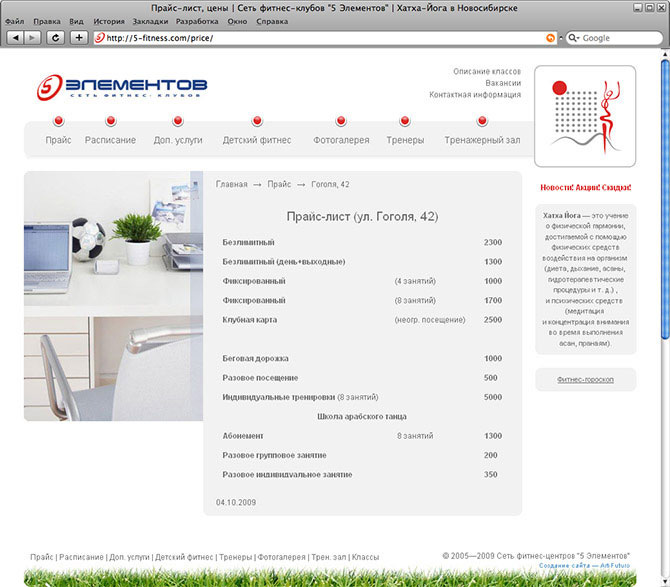Reload the page with the refresh button
The image size is (670, 587).
(x=56, y=38)
